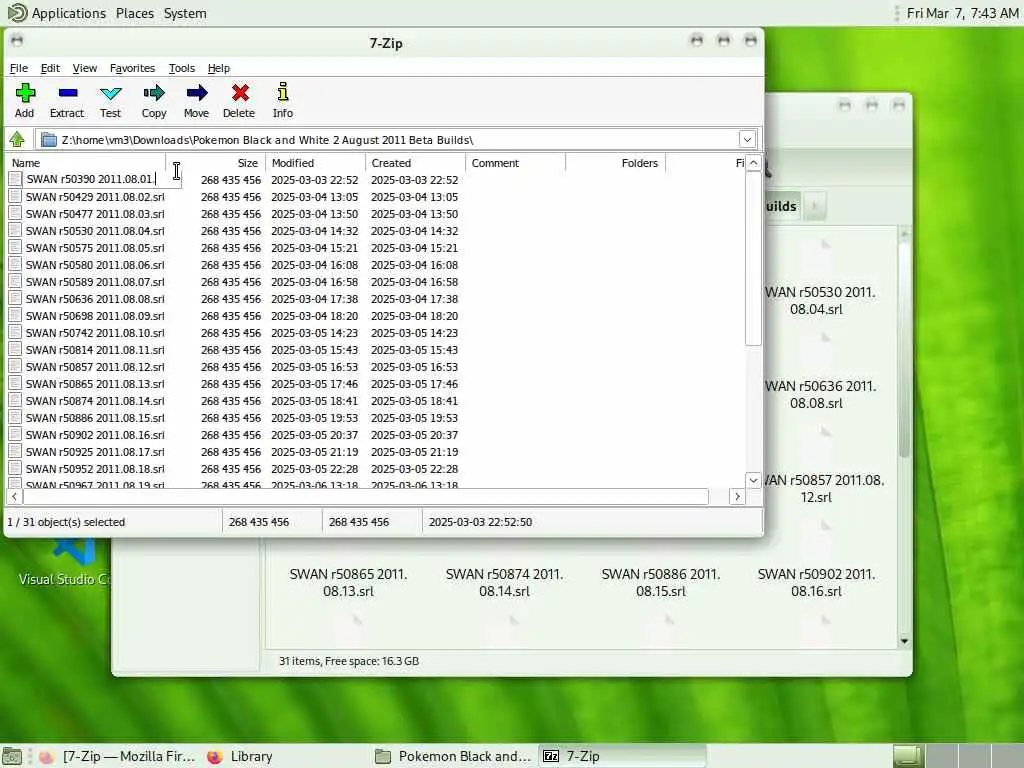
Task: Open the Help menu
Action: (x=219, y=68)
